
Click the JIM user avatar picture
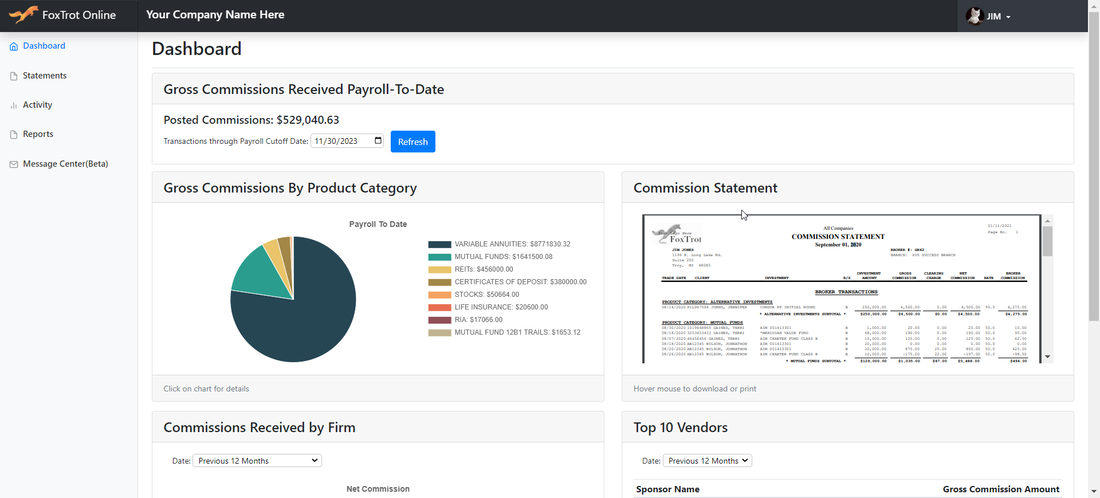click(974, 16)
